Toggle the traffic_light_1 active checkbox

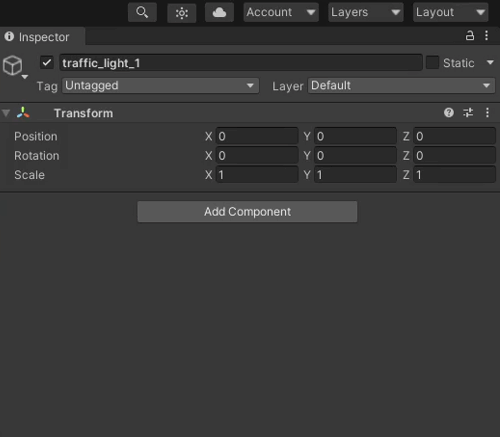[x=47, y=62]
